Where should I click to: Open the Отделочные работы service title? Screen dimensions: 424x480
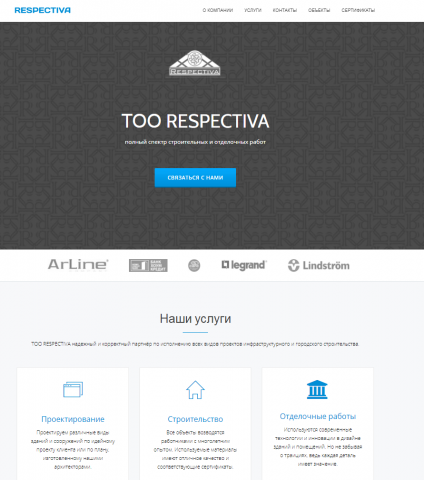point(318,416)
